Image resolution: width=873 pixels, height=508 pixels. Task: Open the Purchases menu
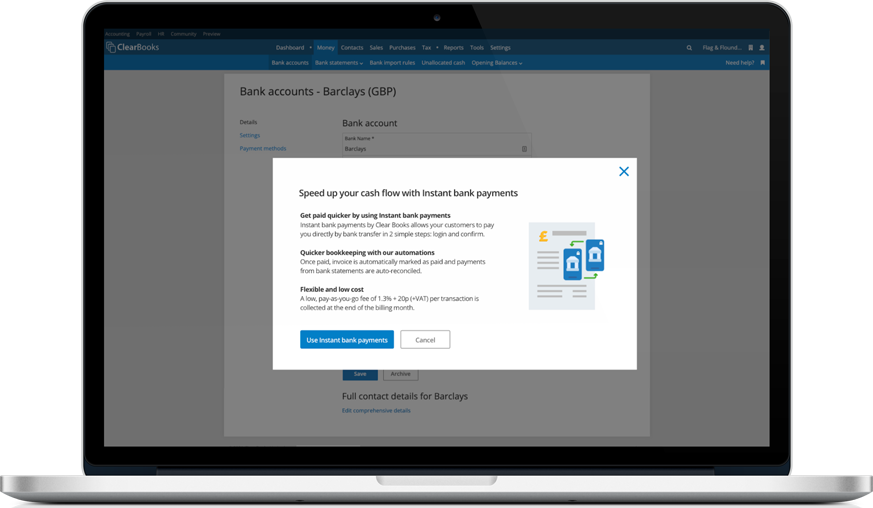coord(402,48)
